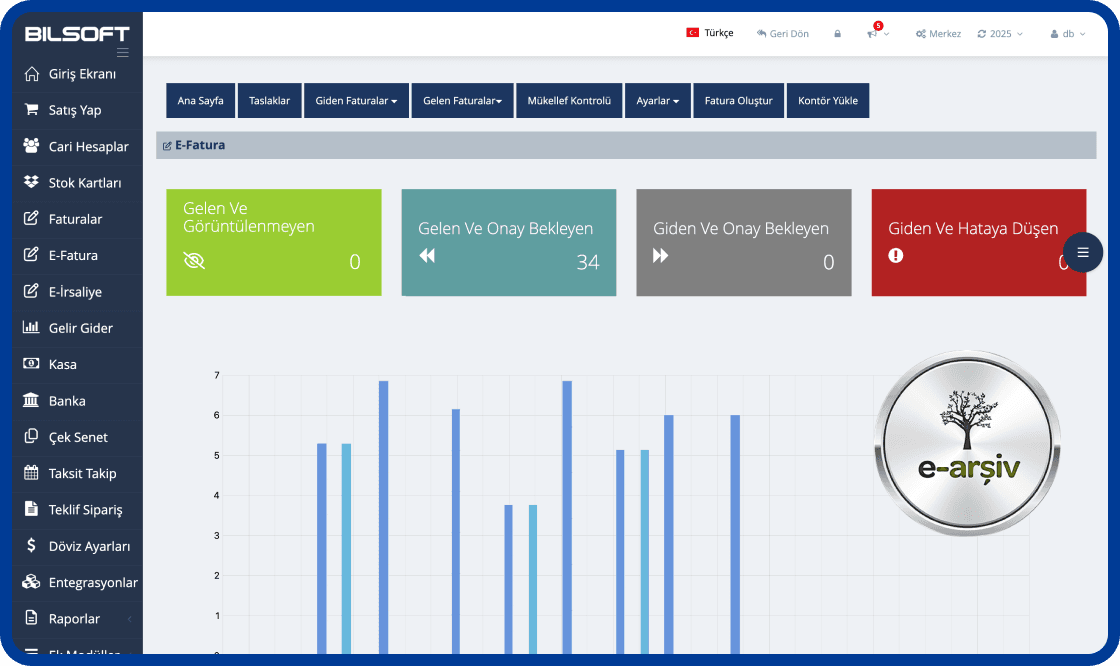
Task: Open the db user dropdown
Action: coord(1068,34)
